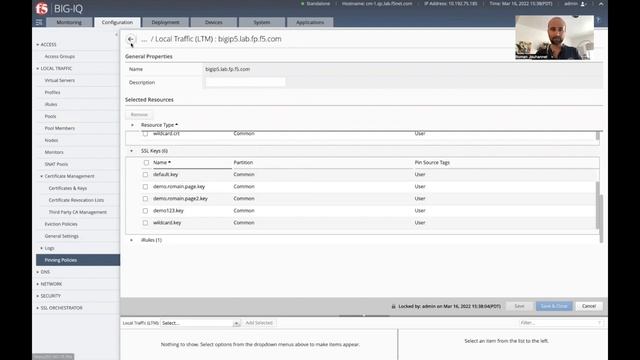Check the demo.romain.page.key checkbox
The width and height of the screenshot is (640, 360).
145,187
